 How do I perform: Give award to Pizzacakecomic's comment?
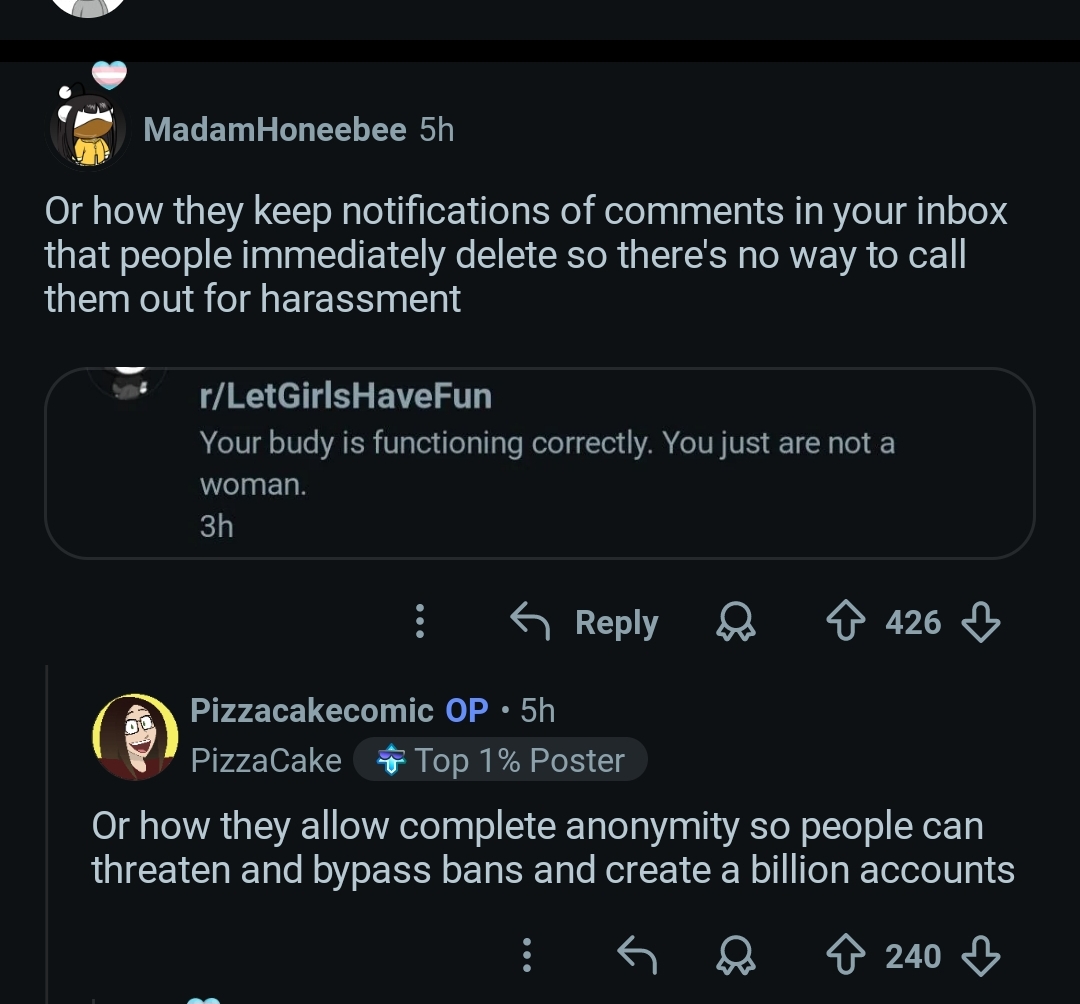click(736, 956)
